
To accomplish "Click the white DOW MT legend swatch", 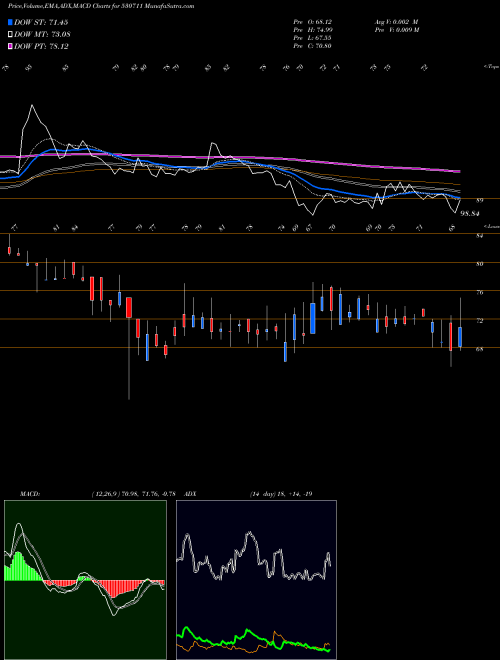I will click(x=11, y=34).
